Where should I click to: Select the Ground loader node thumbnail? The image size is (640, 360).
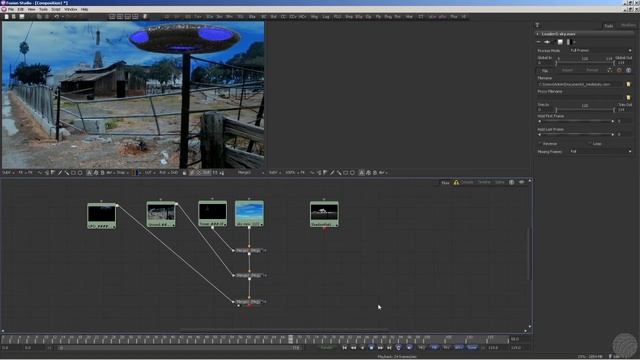(161, 214)
